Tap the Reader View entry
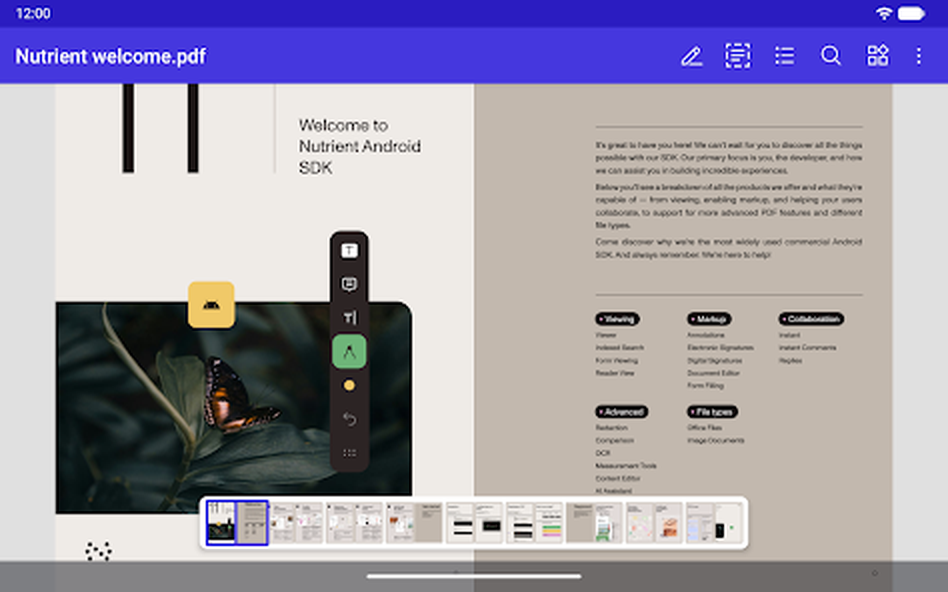This screenshot has height=592, width=948. point(615,373)
